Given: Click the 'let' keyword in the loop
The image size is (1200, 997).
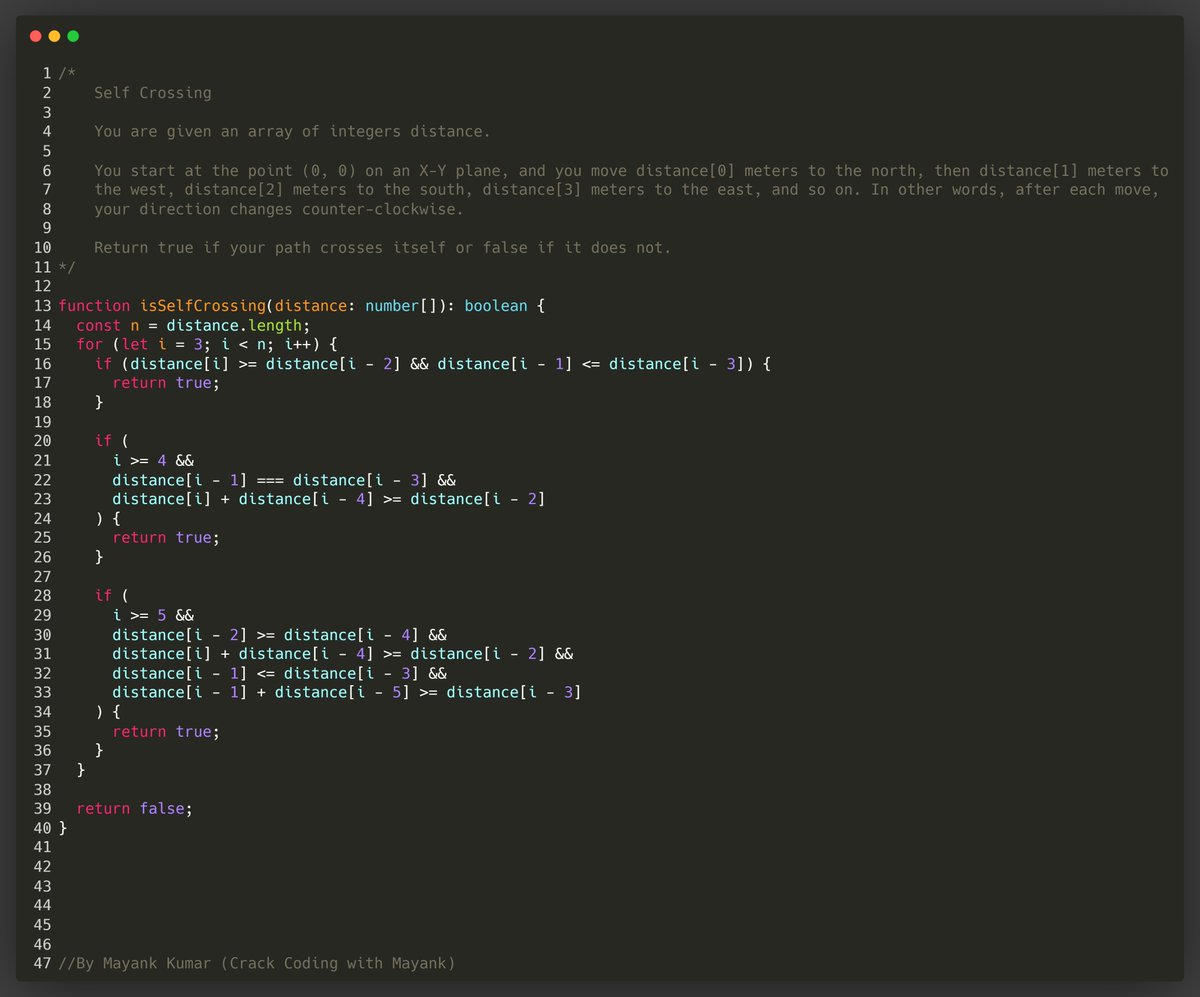Looking at the screenshot, I should click(135, 344).
